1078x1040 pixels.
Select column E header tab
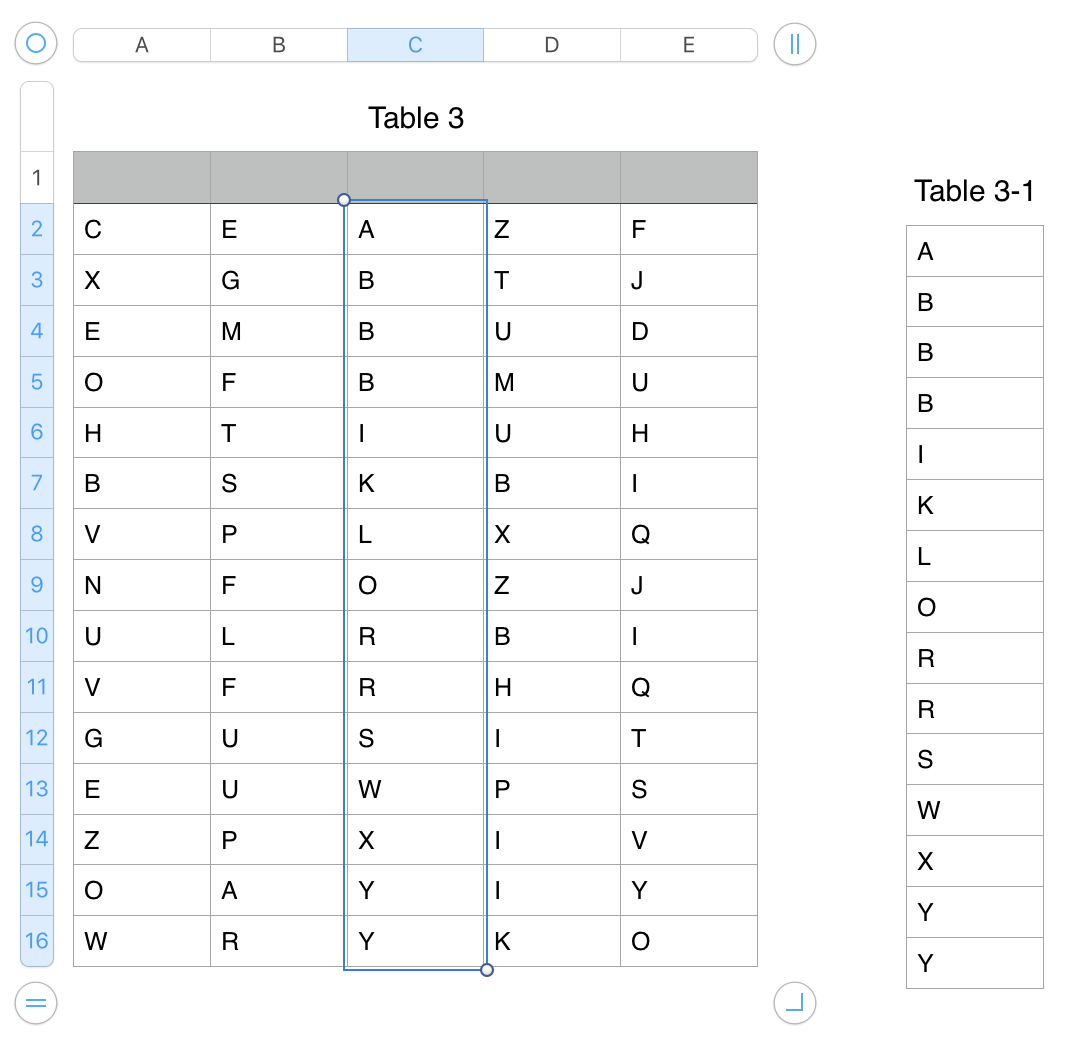point(688,45)
